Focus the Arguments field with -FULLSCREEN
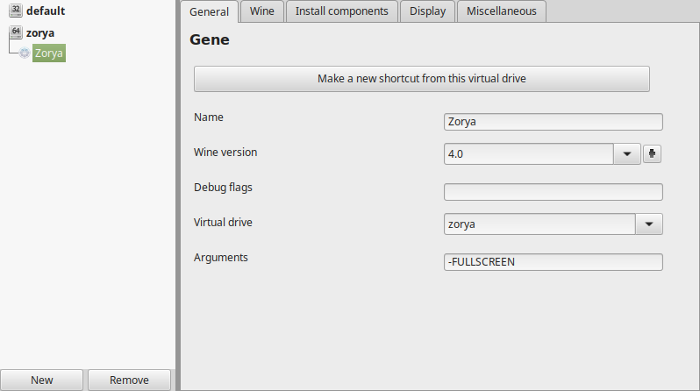The height and width of the screenshot is (391, 700). pos(553,262)
